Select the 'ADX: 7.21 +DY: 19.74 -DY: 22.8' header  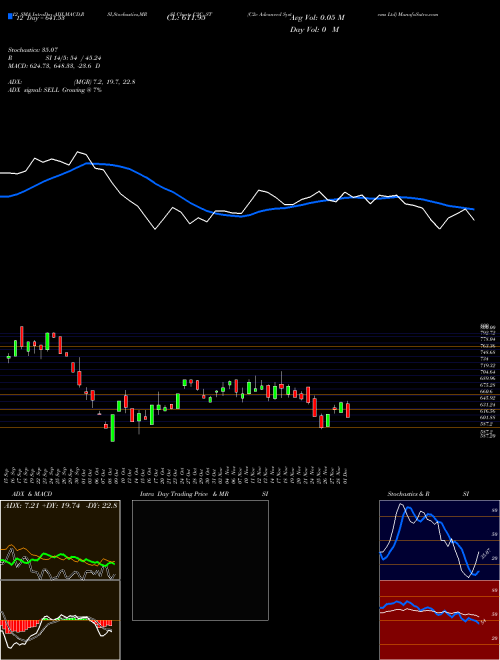[x=61, y=506]
